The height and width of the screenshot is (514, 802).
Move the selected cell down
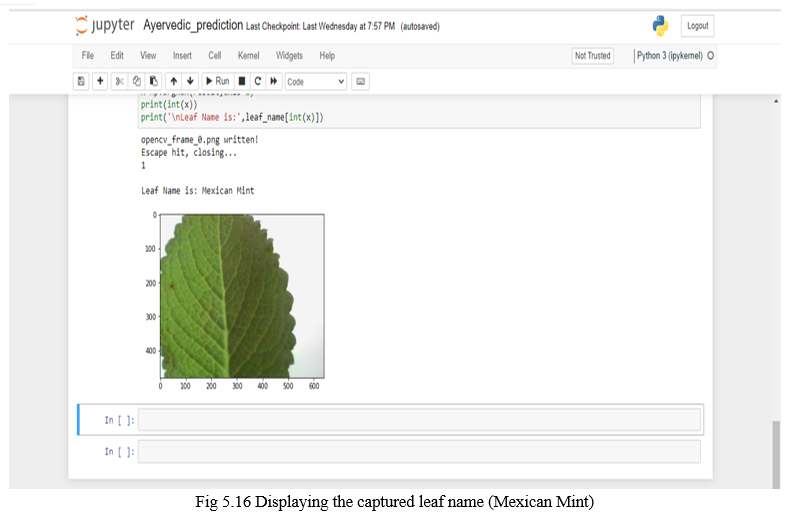(190, 81)
